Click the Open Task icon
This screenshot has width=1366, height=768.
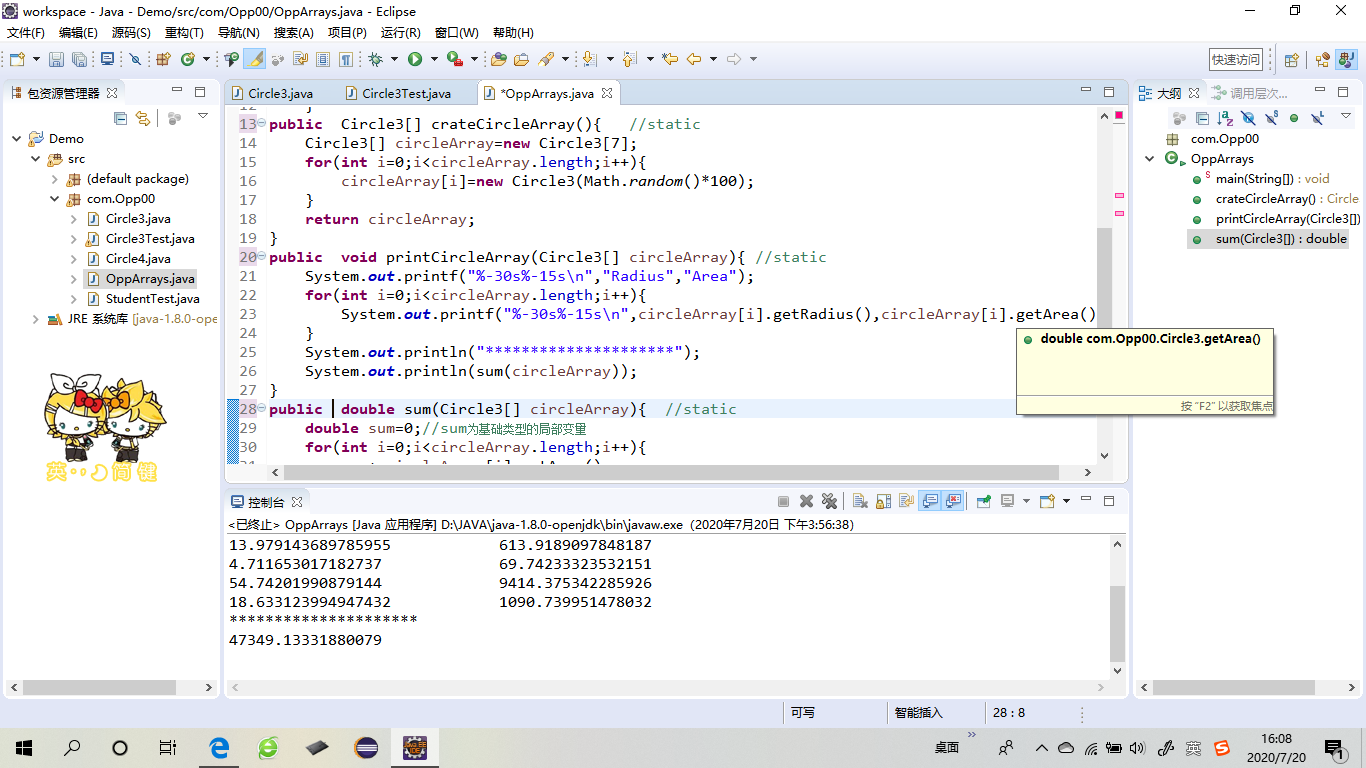(x=522, y=59)
